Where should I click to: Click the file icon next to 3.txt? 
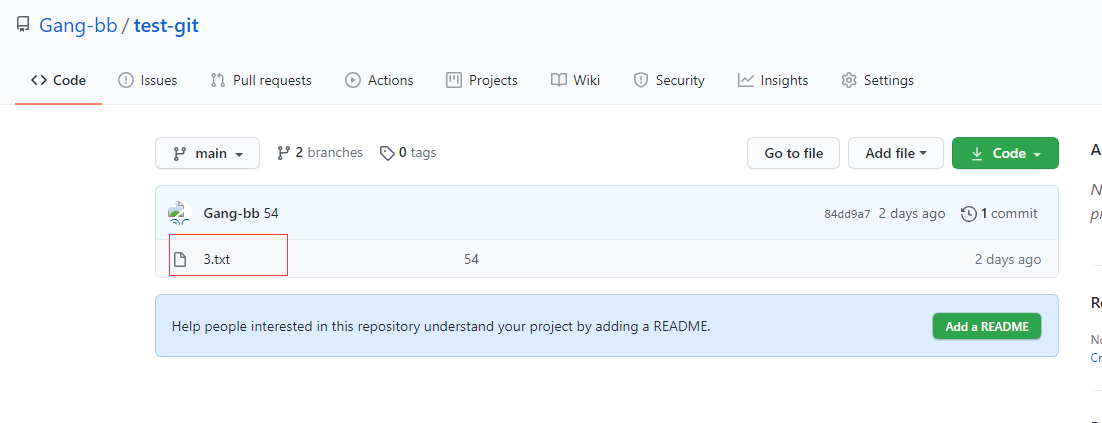180,259
